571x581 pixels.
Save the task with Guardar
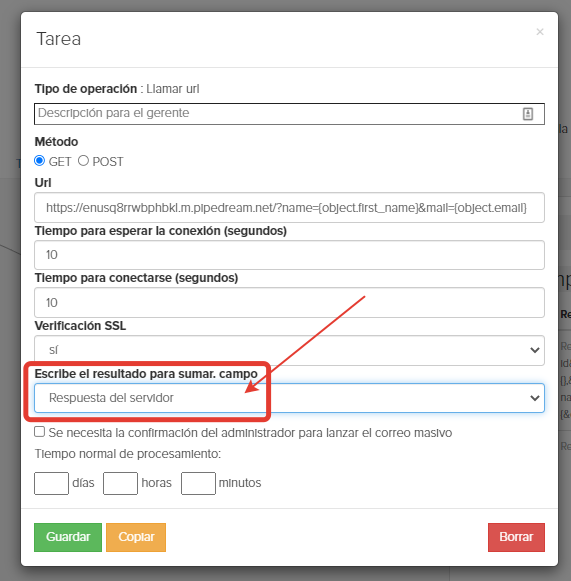tap(68, 537)
